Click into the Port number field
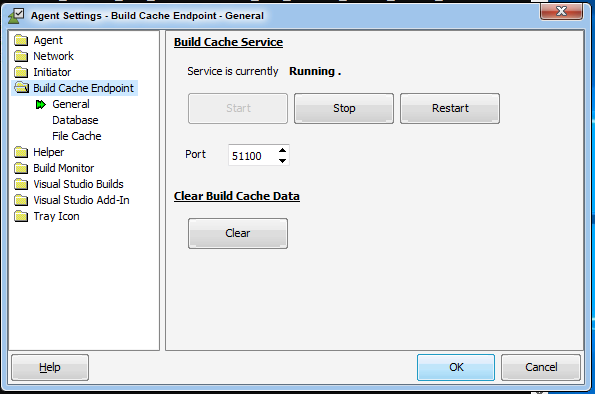The image size is (595, 394). (253, 155)
